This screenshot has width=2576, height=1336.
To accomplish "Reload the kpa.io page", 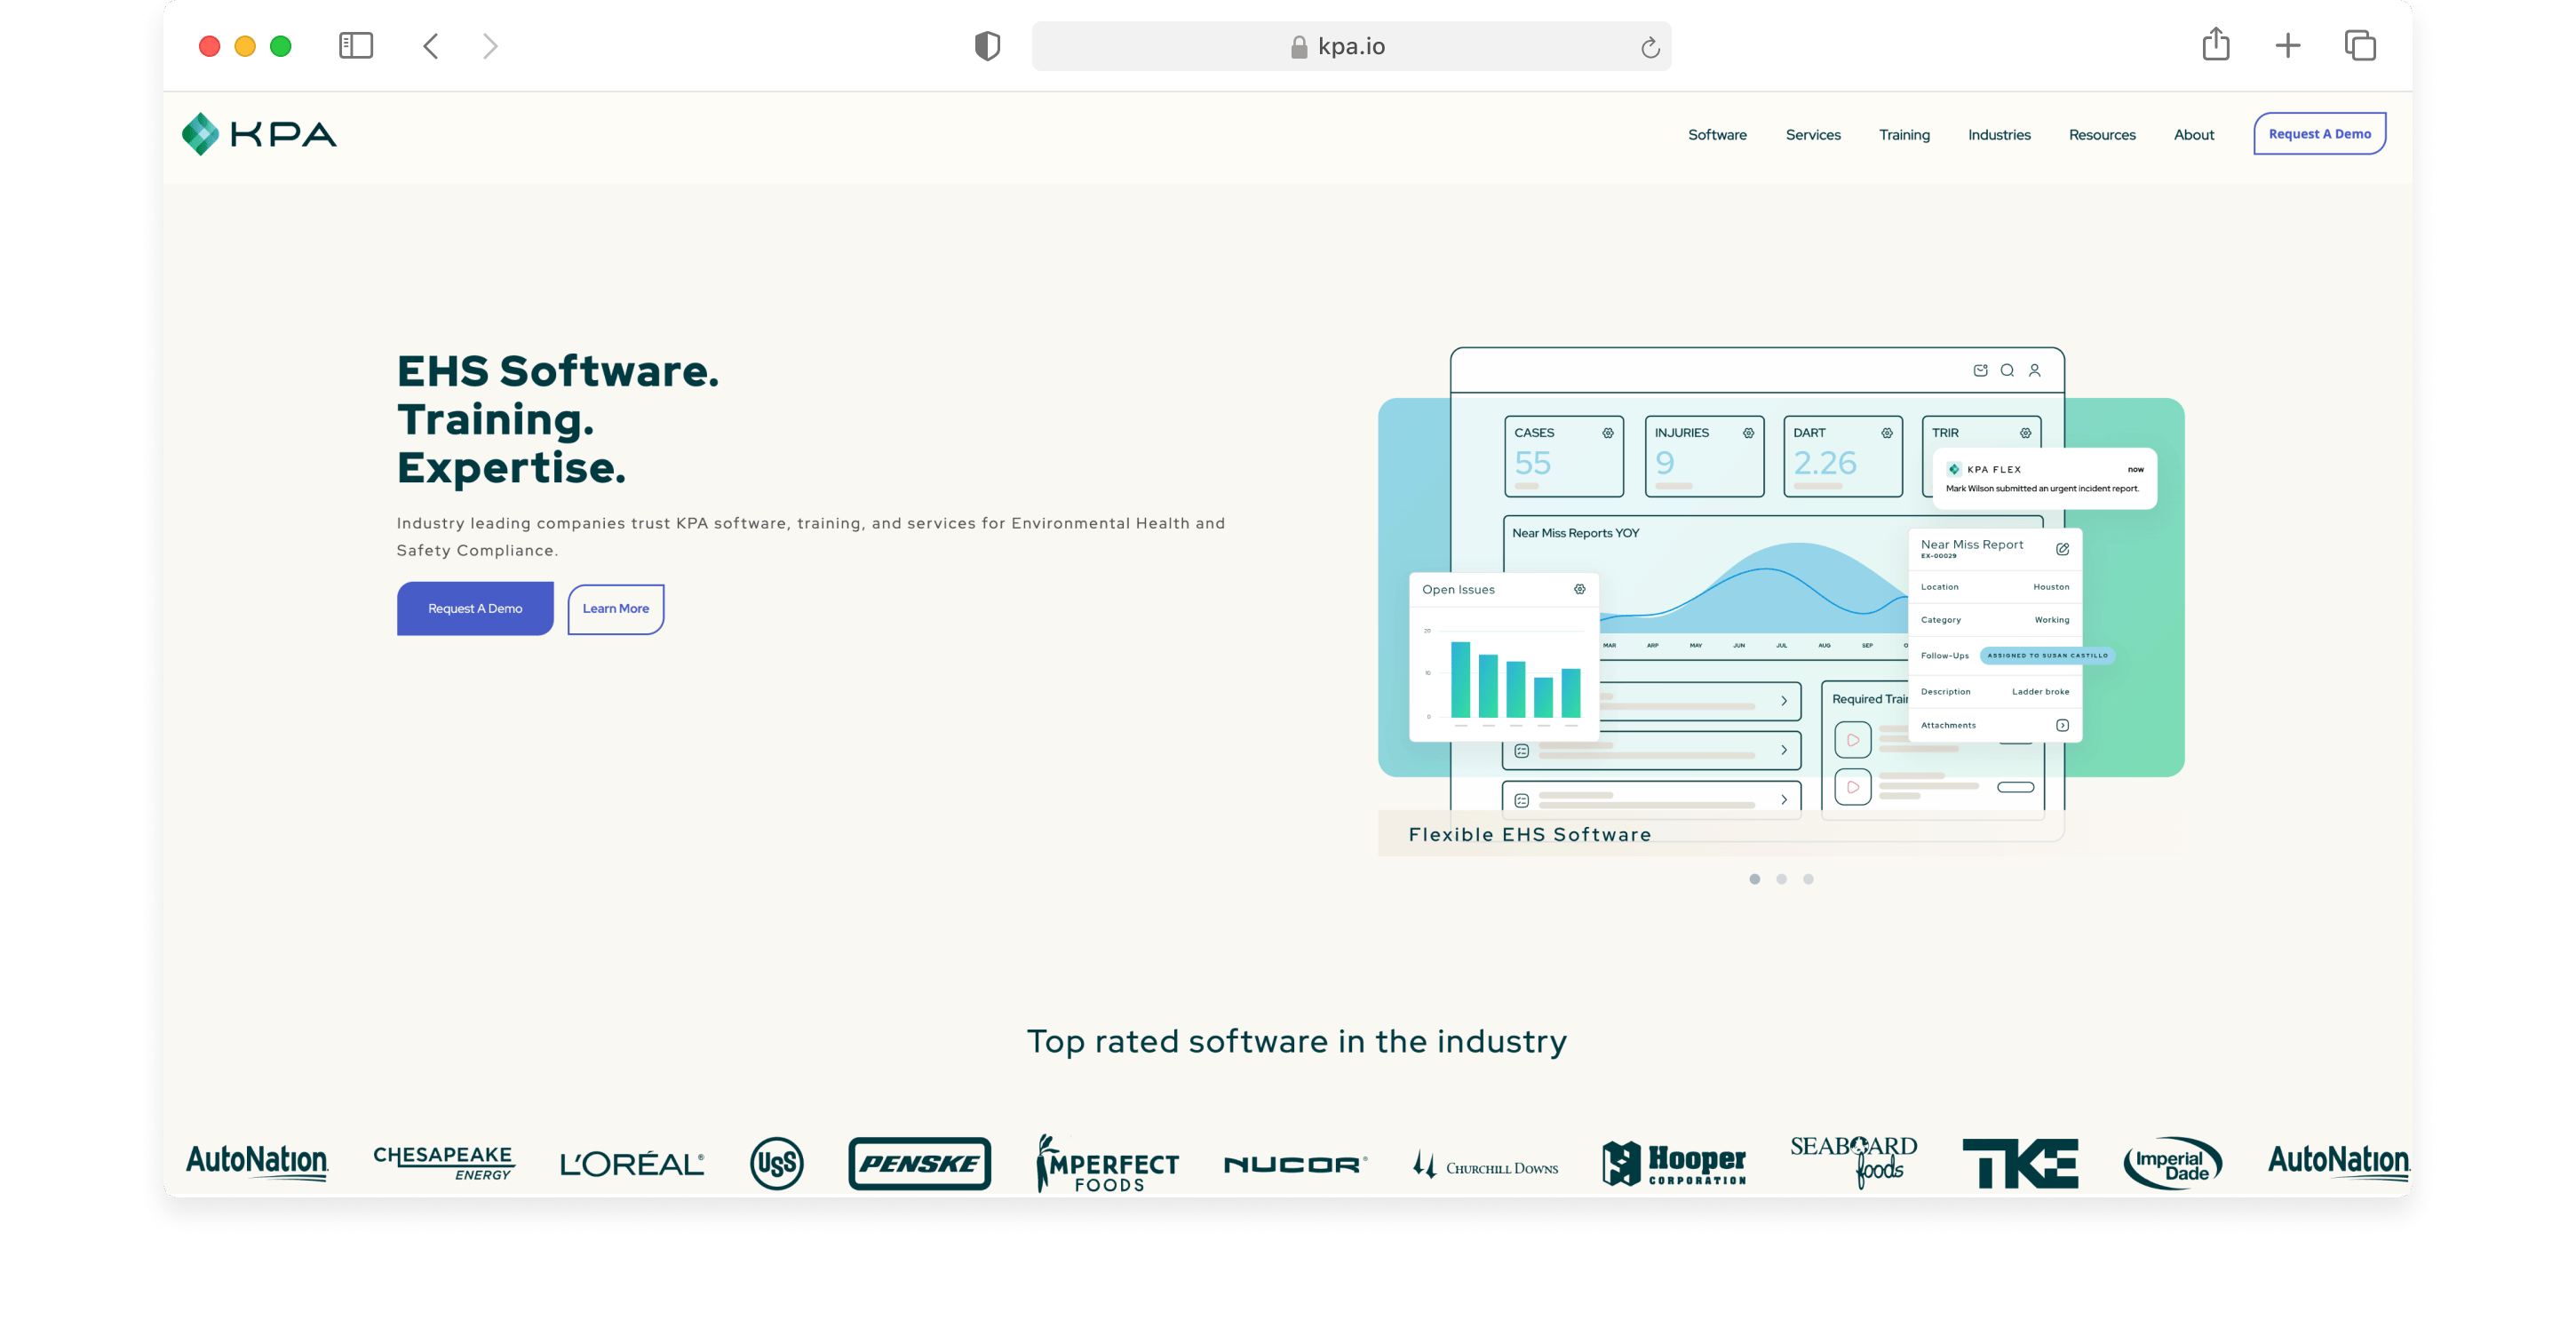I will tap(1650, 47).
